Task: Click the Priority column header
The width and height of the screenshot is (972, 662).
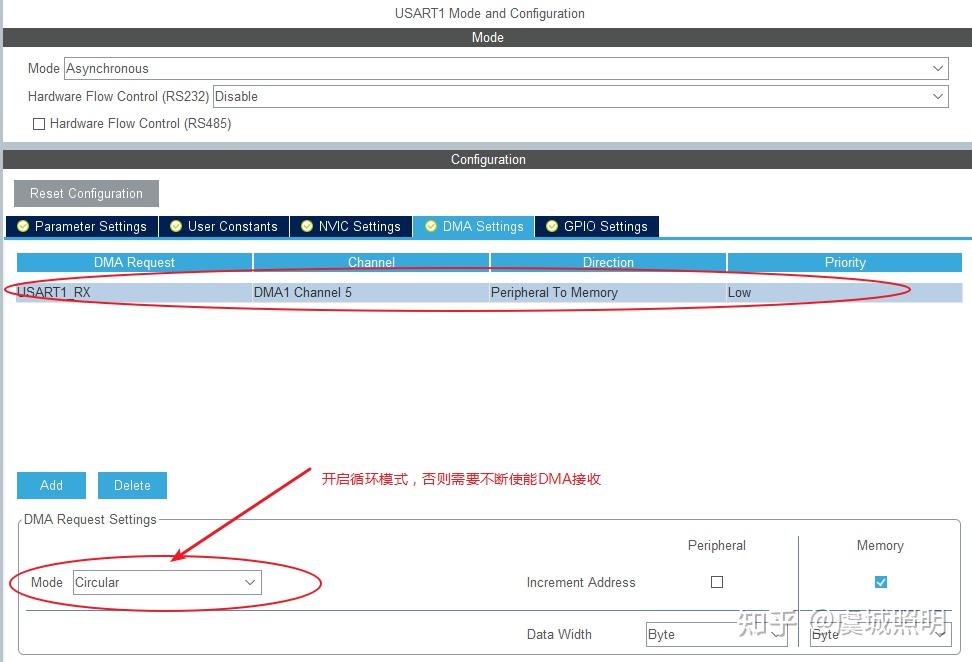Action: pos(845,262)
